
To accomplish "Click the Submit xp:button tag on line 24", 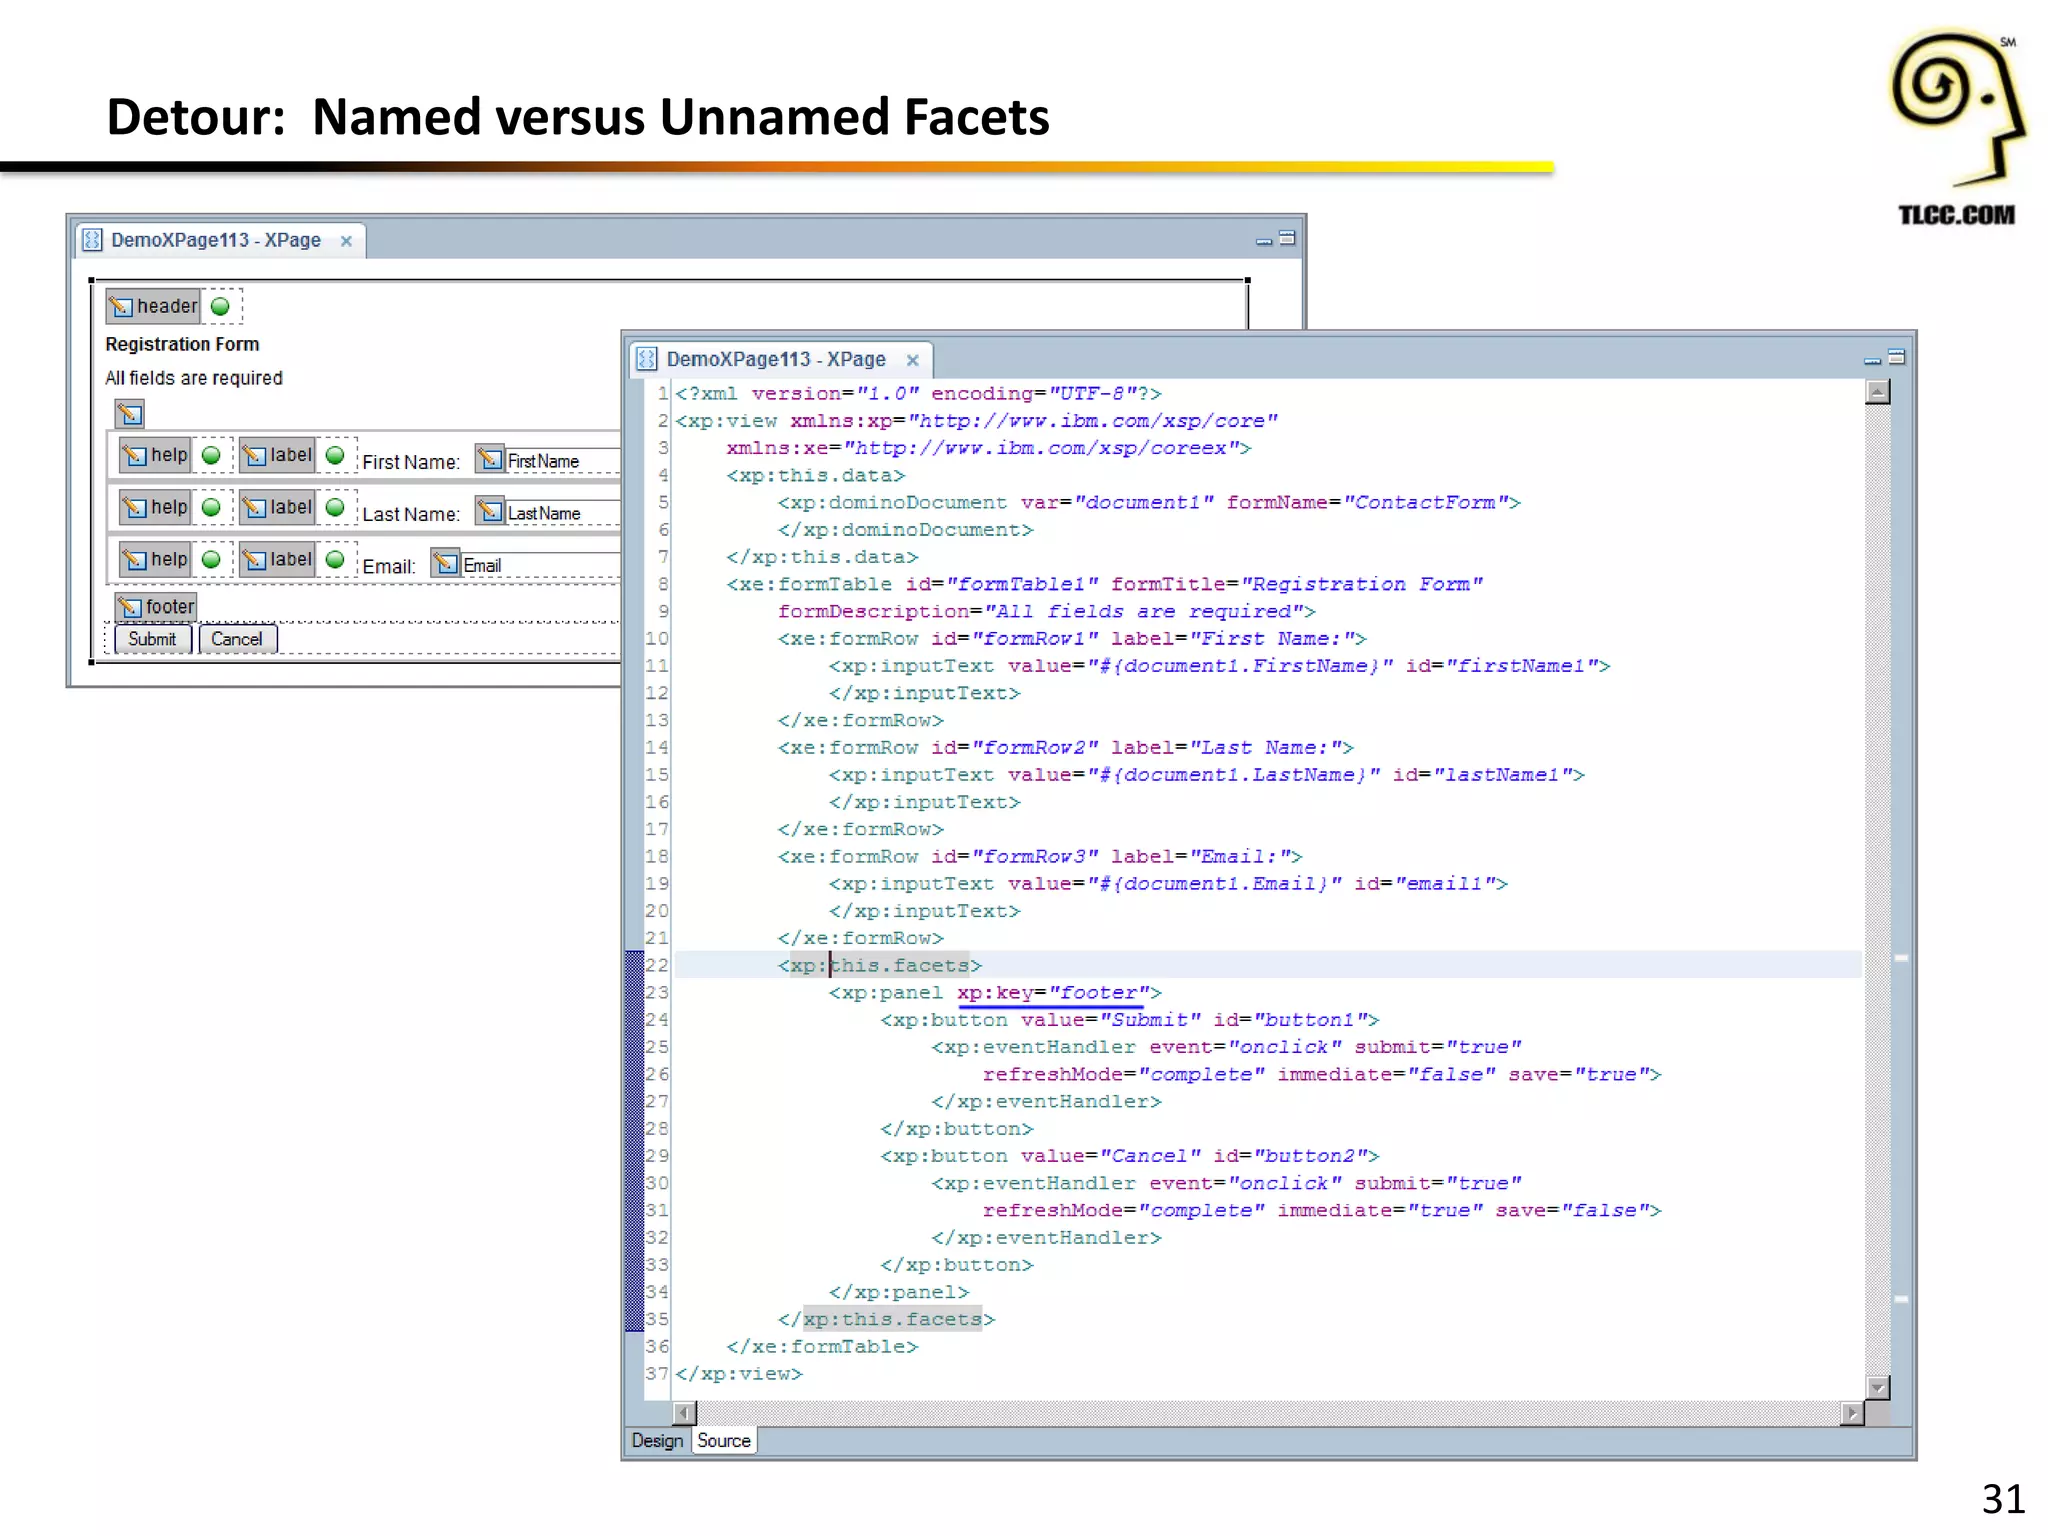I will pyautogui.click(x=1130, y=1020).
